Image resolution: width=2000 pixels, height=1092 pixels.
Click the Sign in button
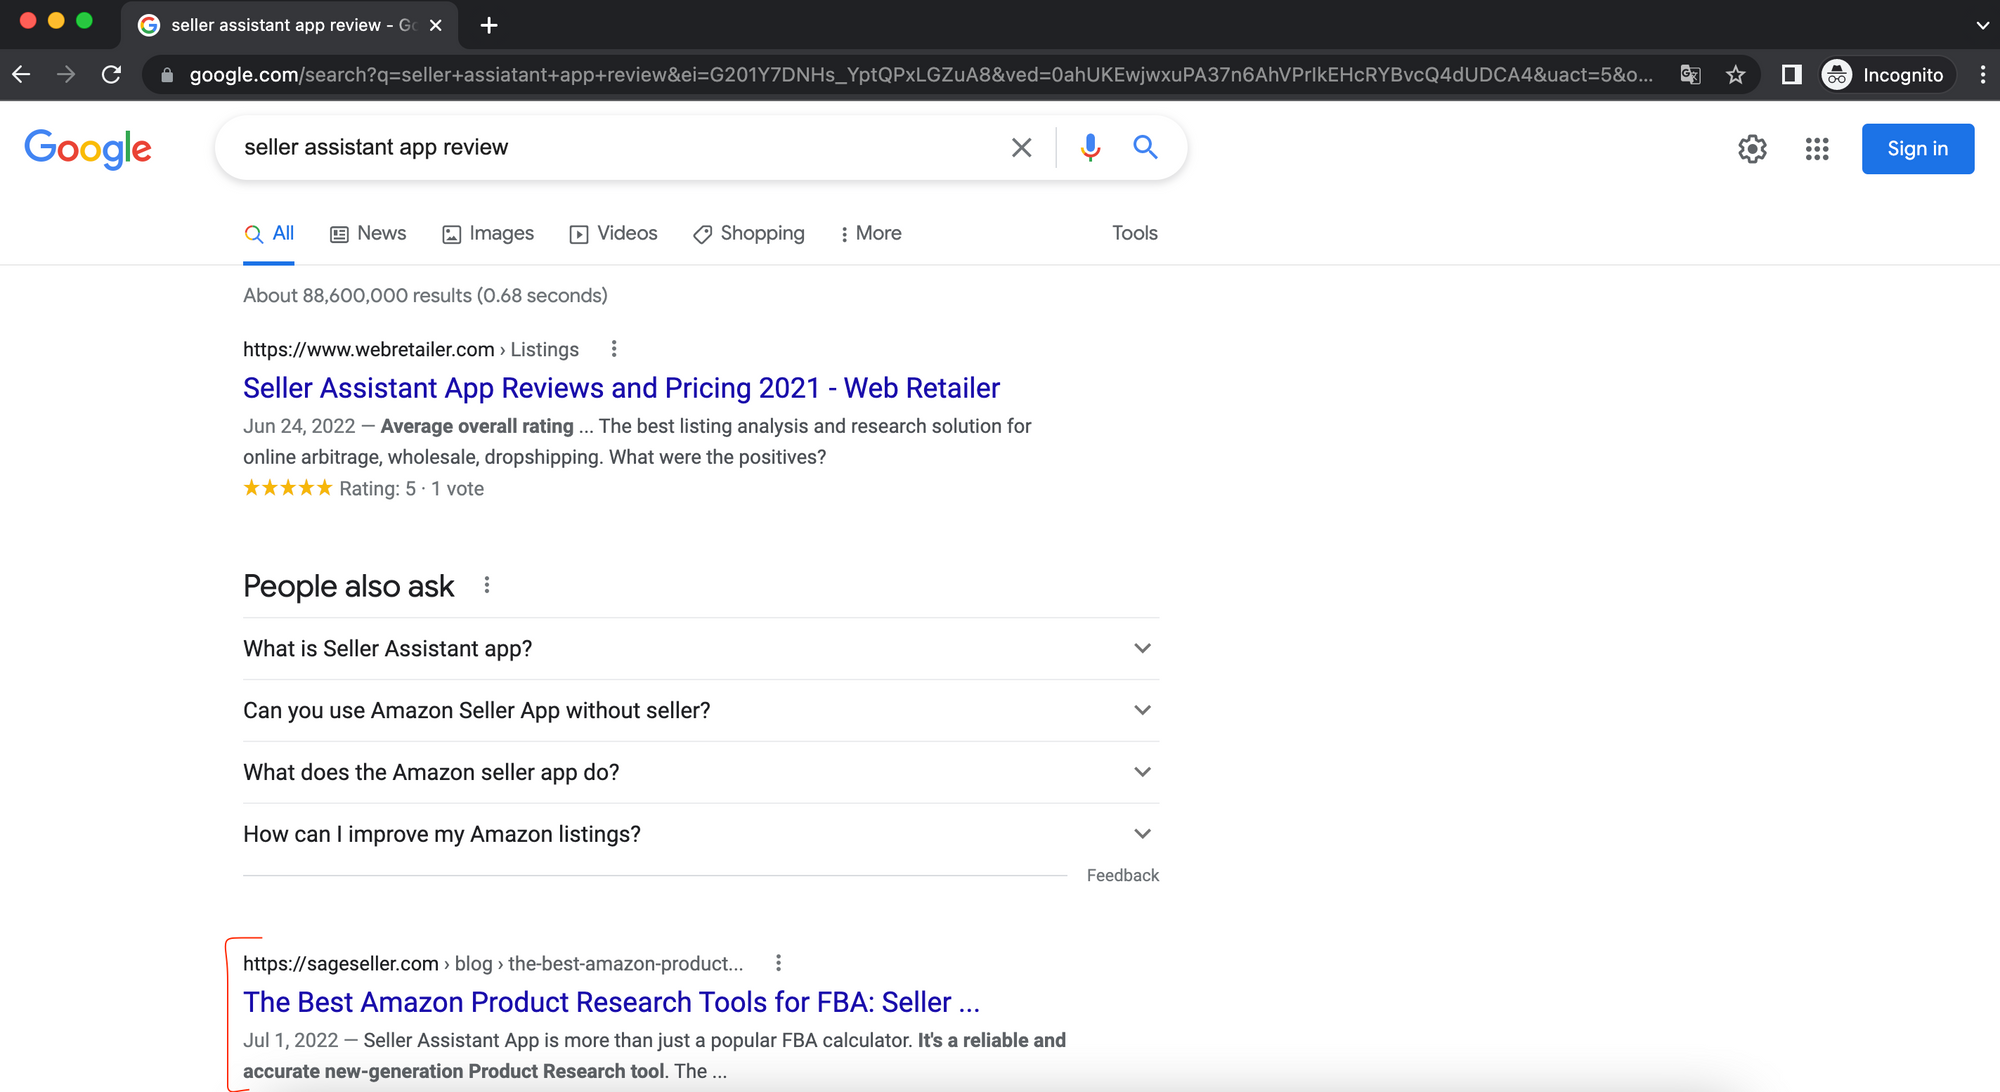pyautogui.click(x=1917, y=149)
